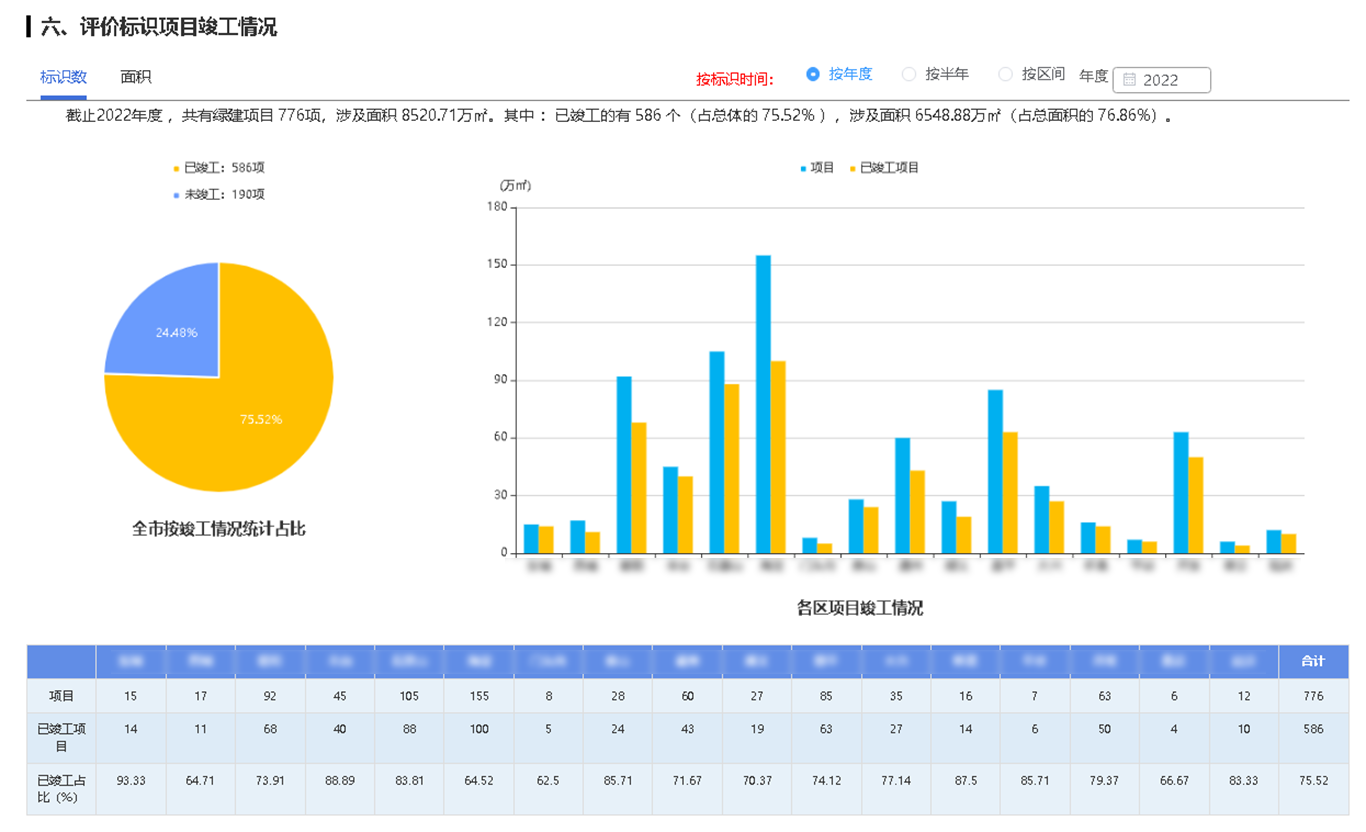Screen dimensions: 1366x832
Task: Toggle yellow 已竣工项目 legend marker above bar chart
Action: coord(853,169)
